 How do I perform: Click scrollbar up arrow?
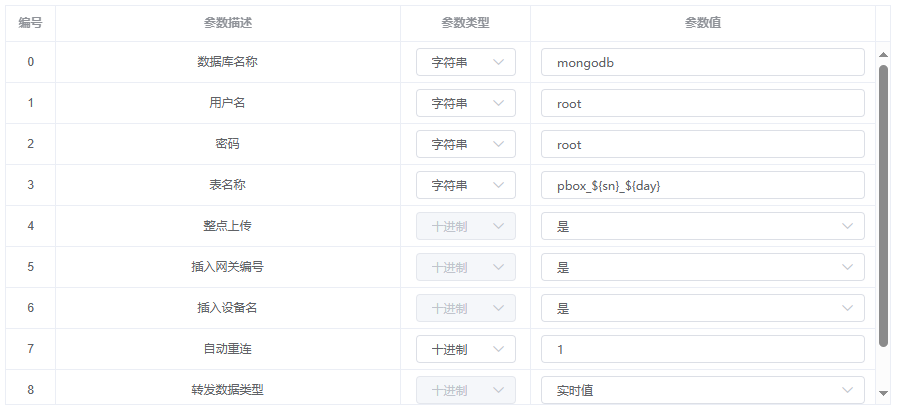[x=883, y=55]
